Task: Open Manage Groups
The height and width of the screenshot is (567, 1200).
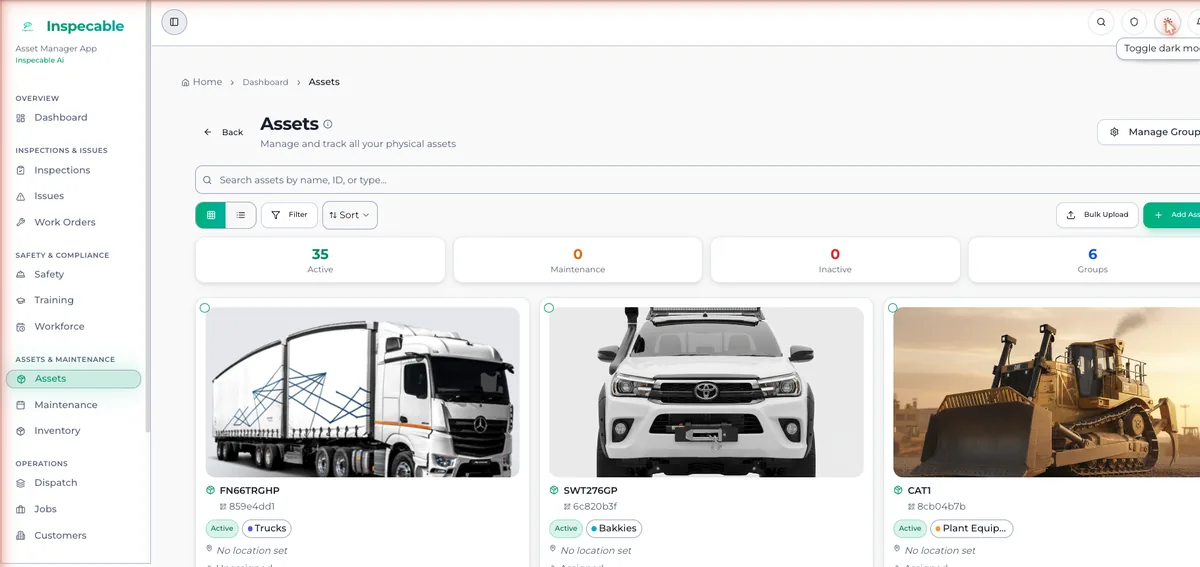Action: [1150, 132]
